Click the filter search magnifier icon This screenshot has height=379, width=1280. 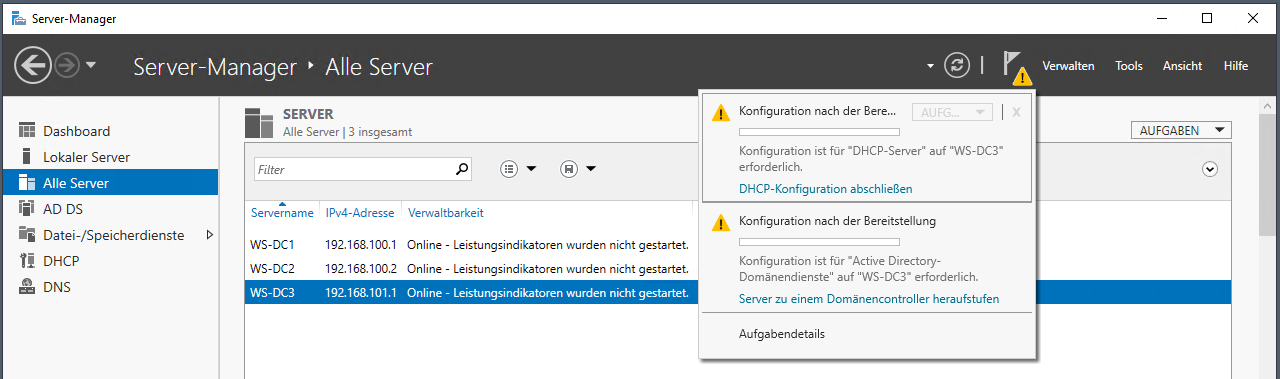click(462, 170)
